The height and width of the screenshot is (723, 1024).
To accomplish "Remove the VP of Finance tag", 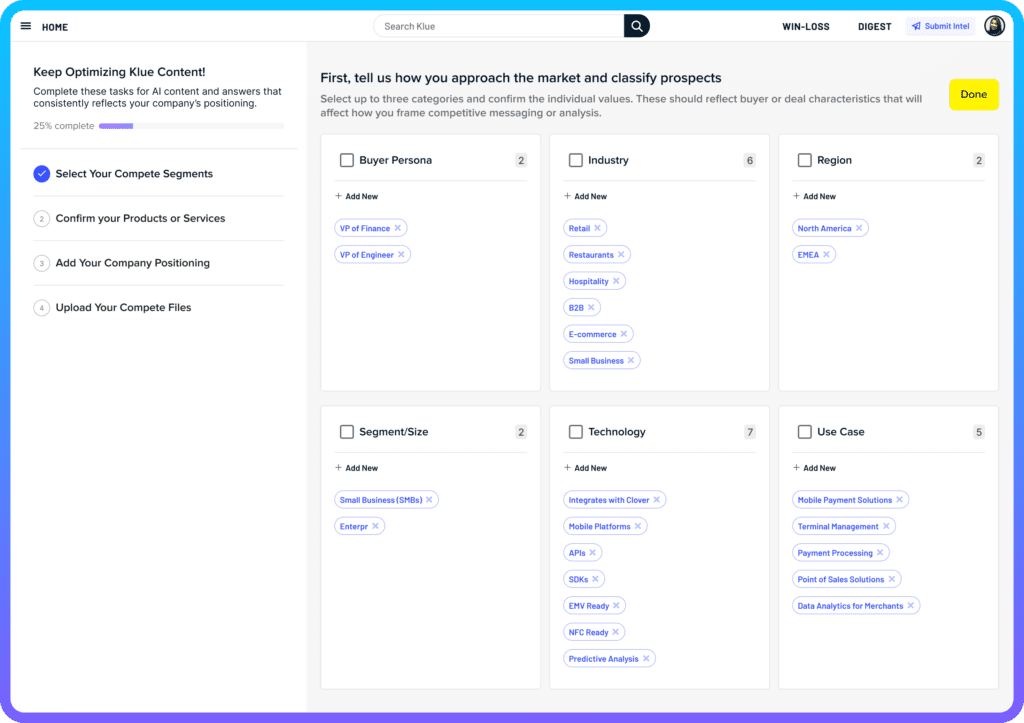I will [398, 229].
